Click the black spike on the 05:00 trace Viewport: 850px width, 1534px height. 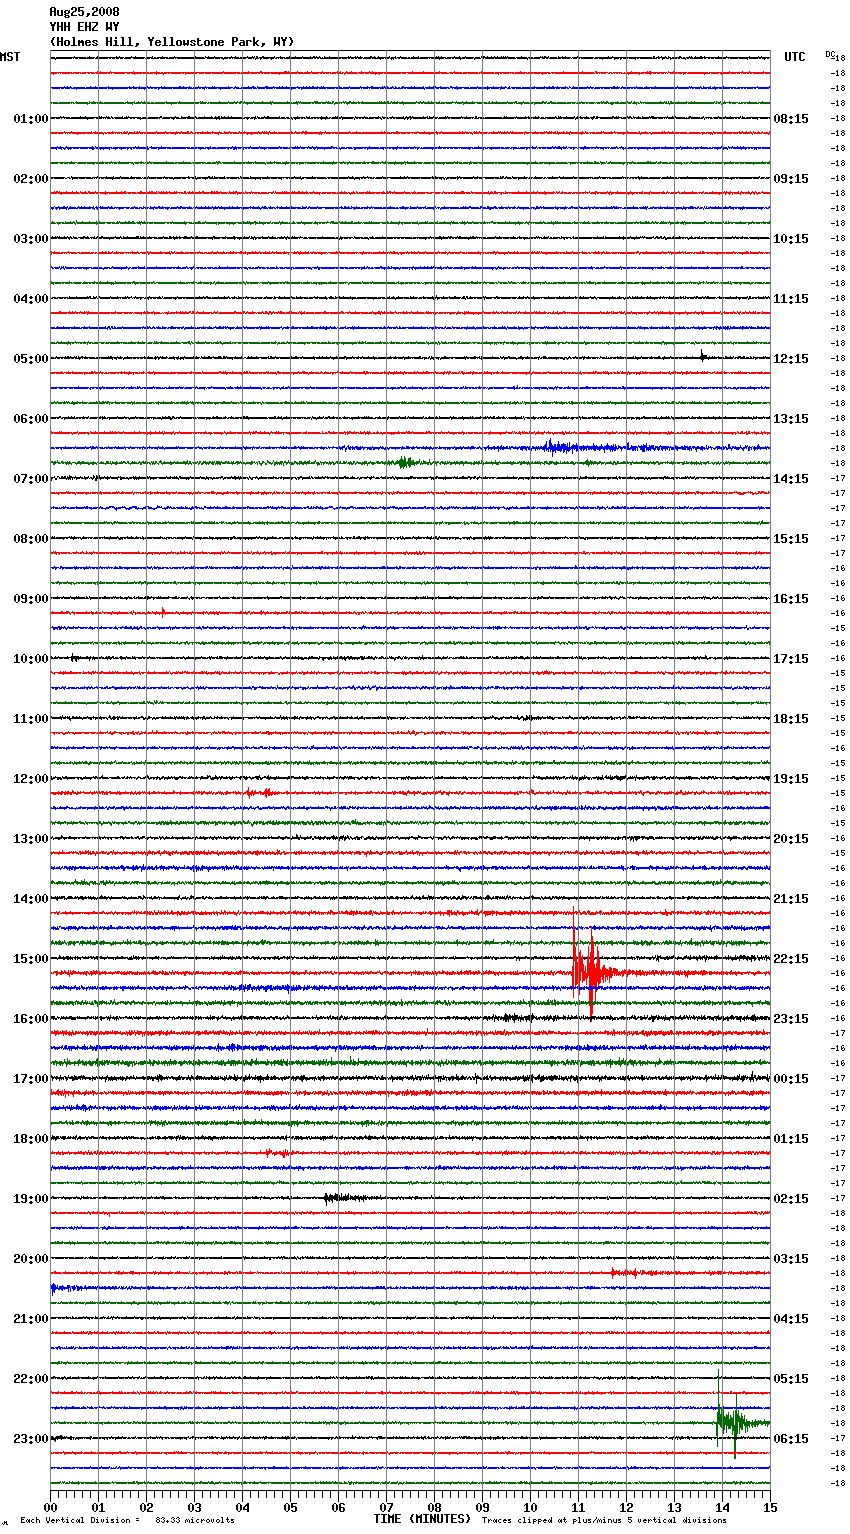[703, 355]
